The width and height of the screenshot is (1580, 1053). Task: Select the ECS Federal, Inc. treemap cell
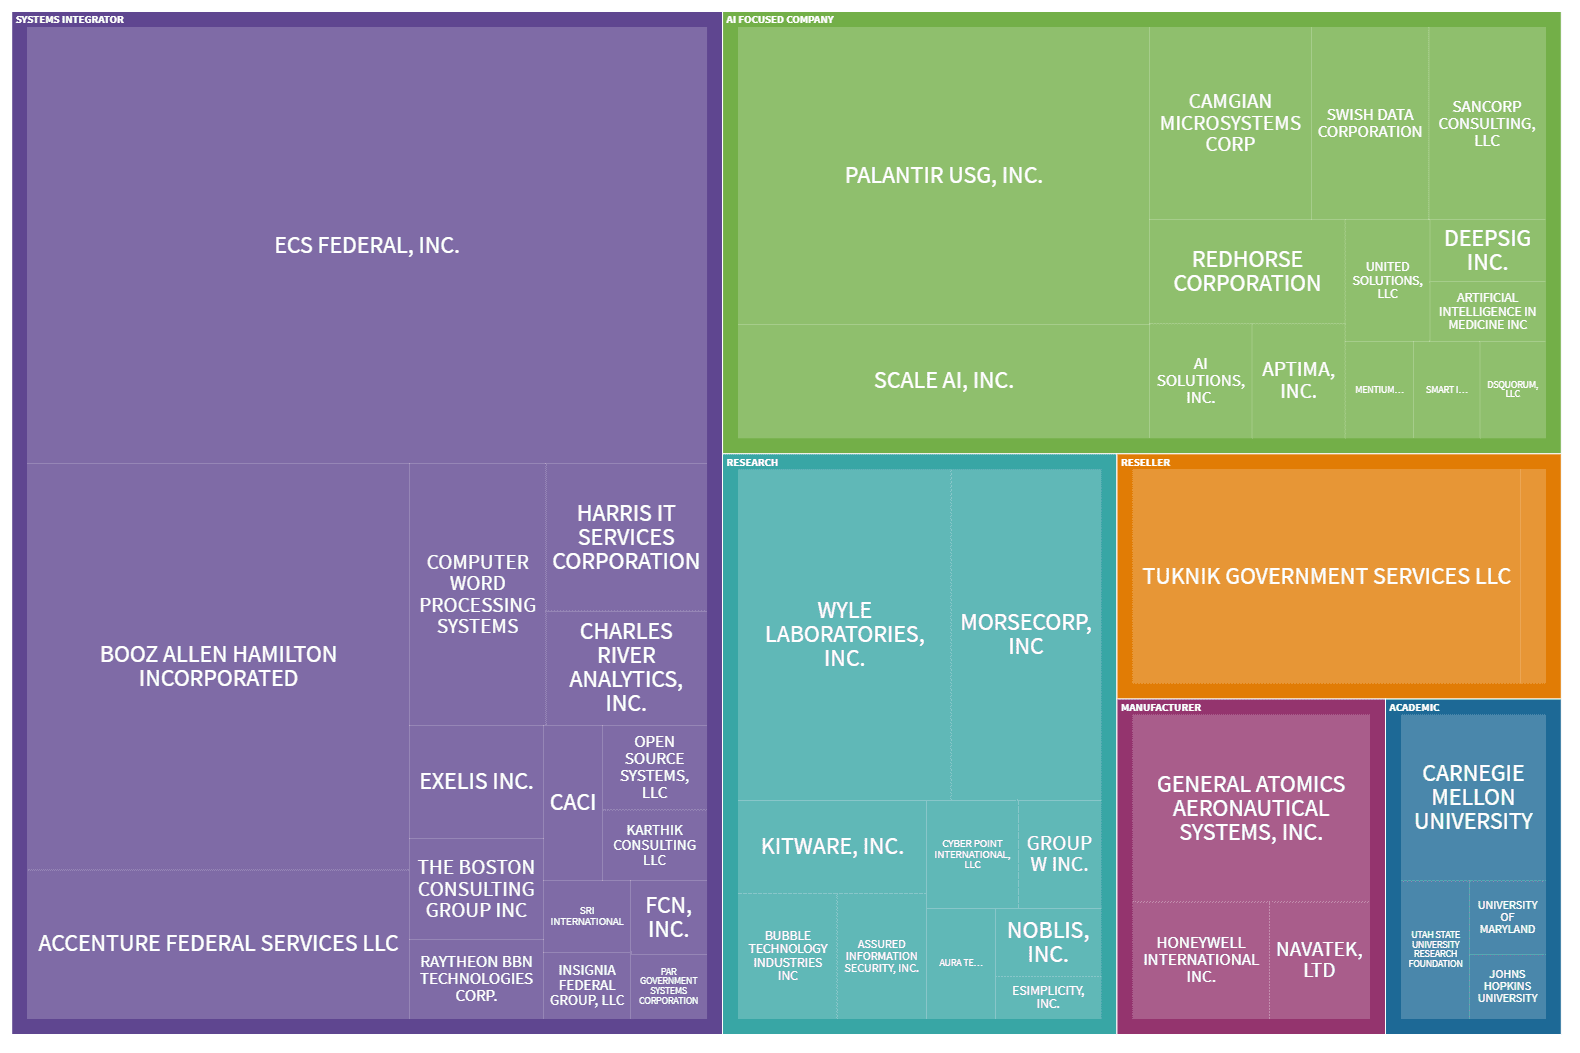click(x=367, y=245)
